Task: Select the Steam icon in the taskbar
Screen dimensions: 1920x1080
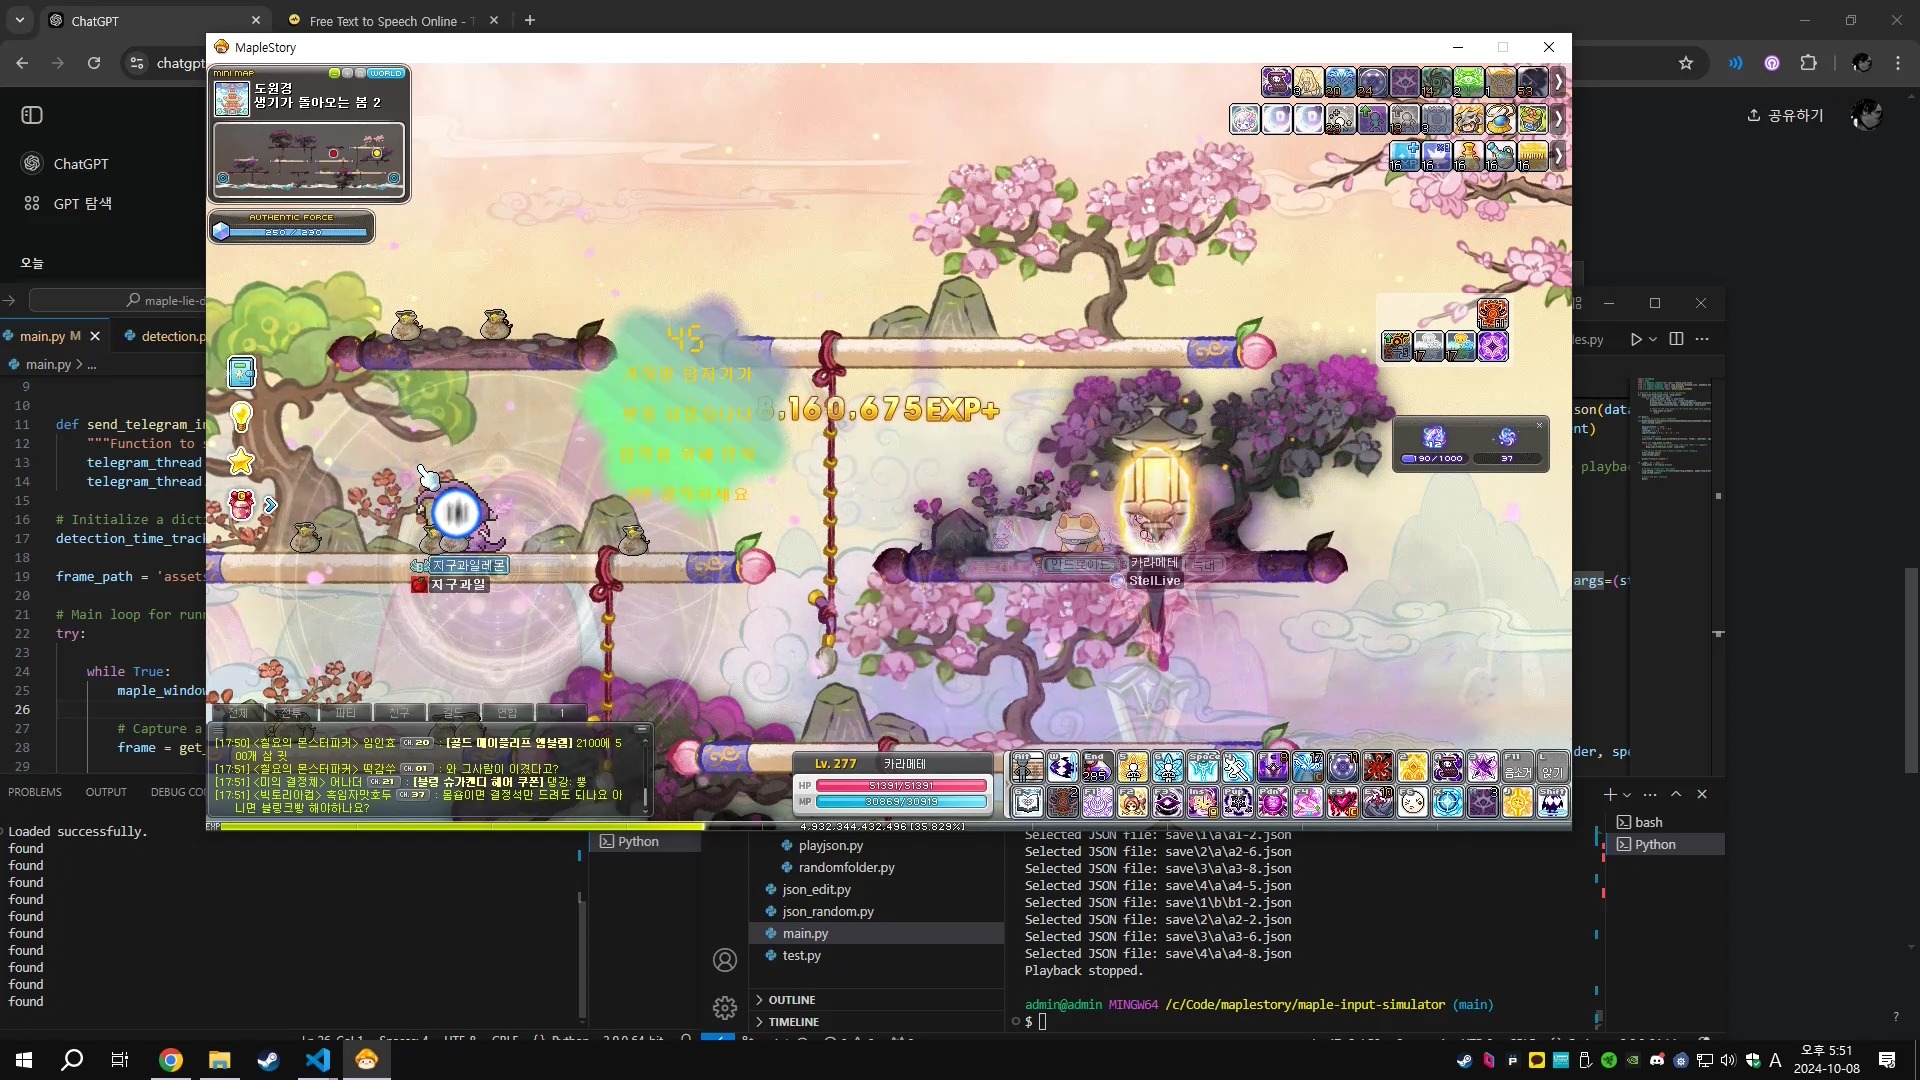Action: coord(268,1060)
